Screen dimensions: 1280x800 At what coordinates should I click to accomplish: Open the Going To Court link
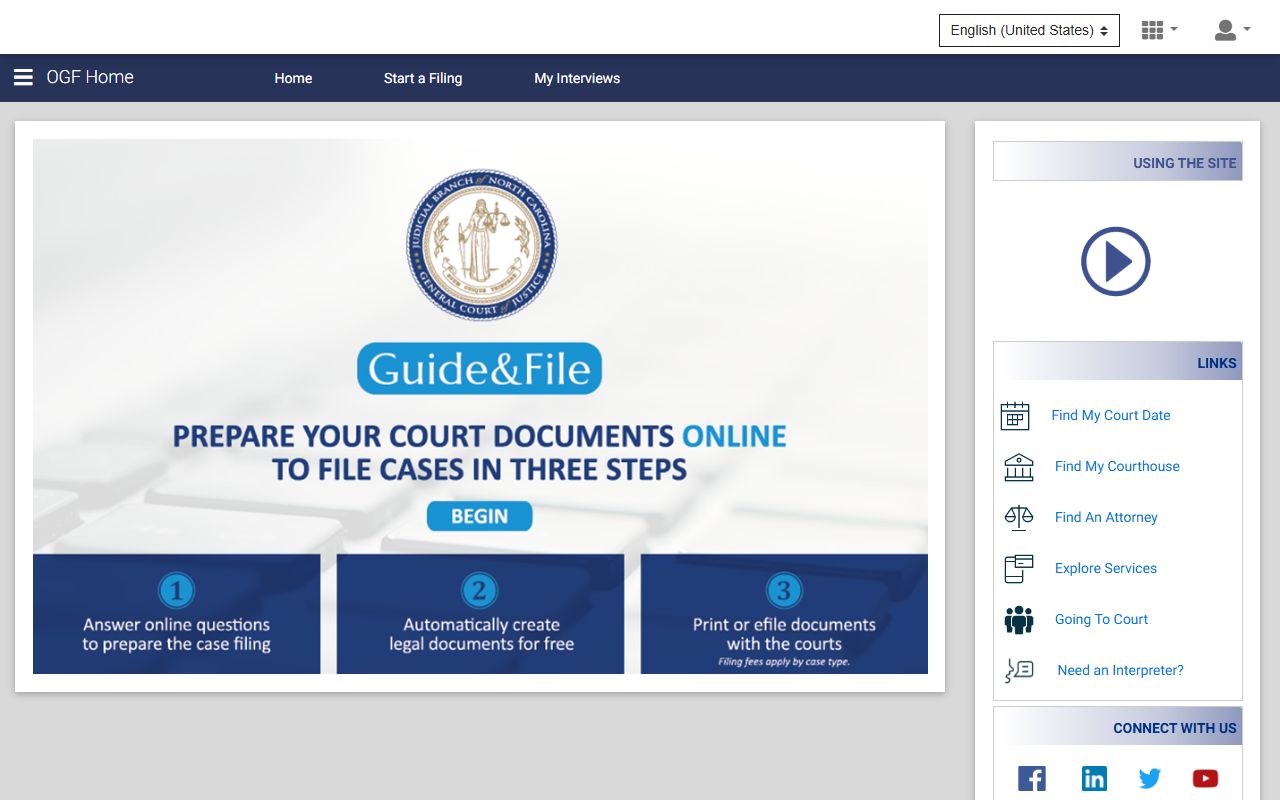tap(1101, 619)
